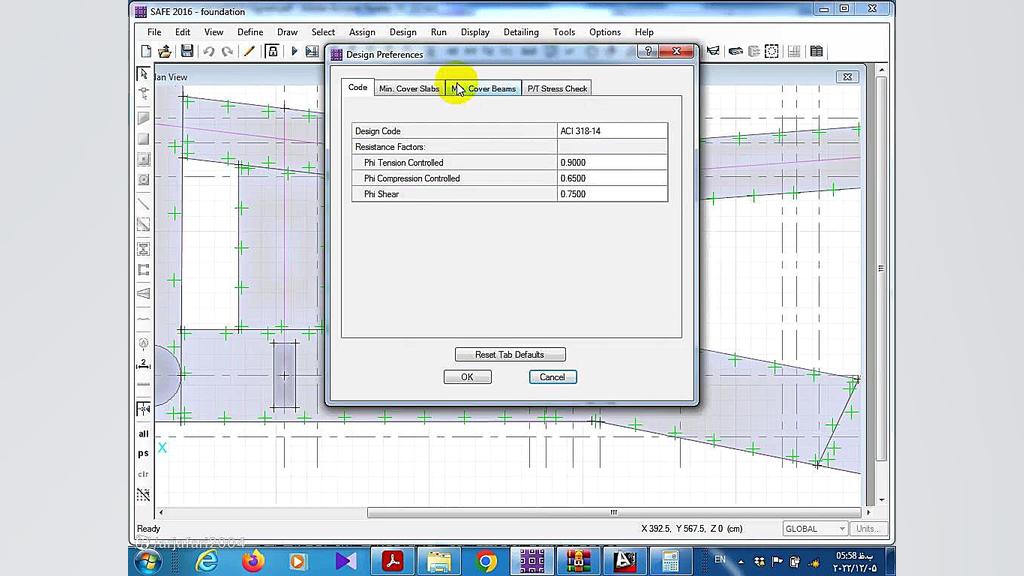1024x576 pixels.
Task: Open Adobe Acrobat from the taskbar
Action: tap(392, 561)
